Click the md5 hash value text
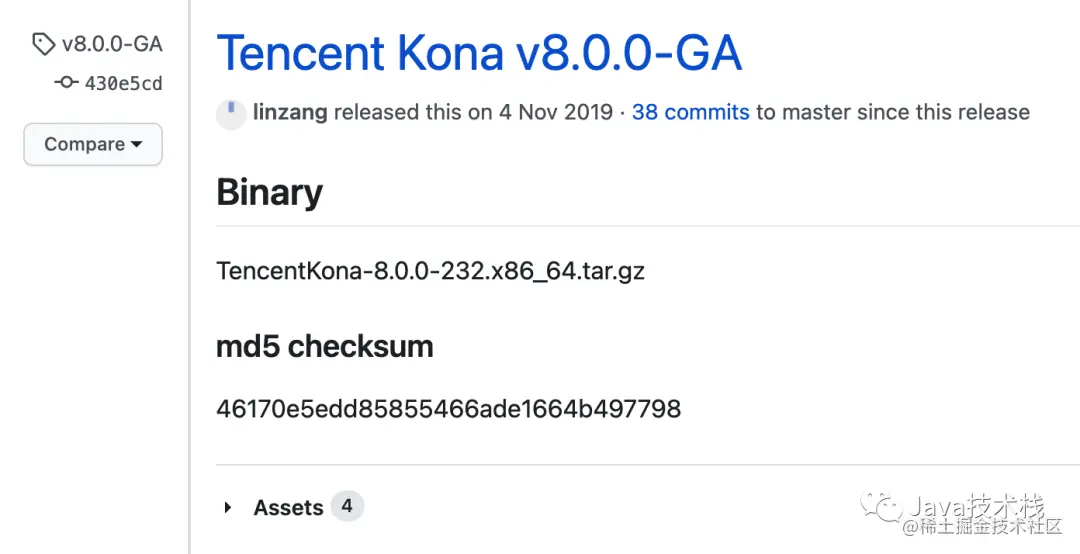Screen dimensions: 1080x554 pos(448,408)
